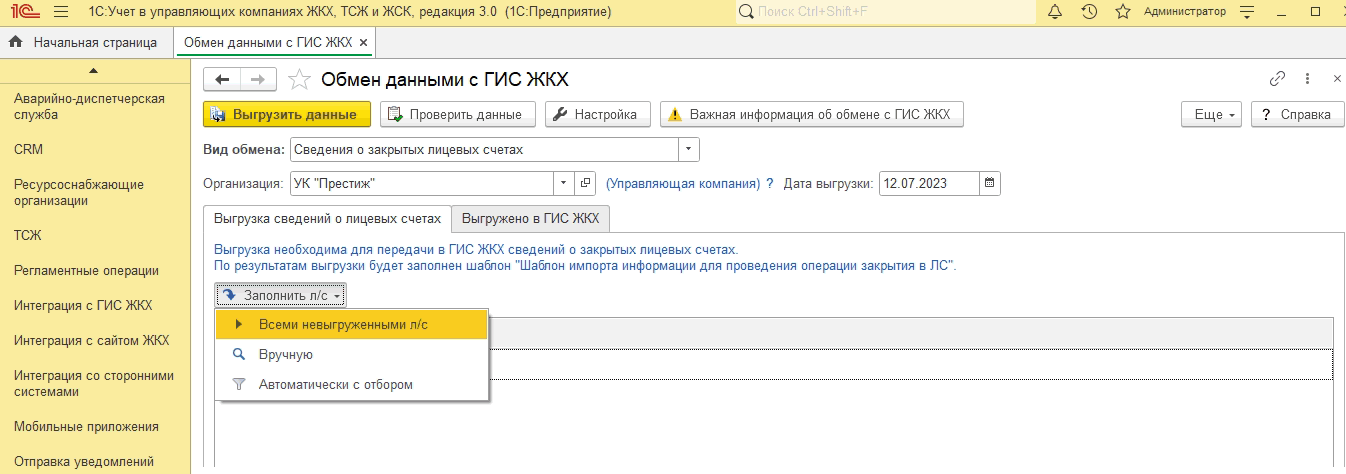Choose Вручную from the fill menu
Image resolution: width=1346 pixels, height=474 pixels.
[x=286, y=354]
